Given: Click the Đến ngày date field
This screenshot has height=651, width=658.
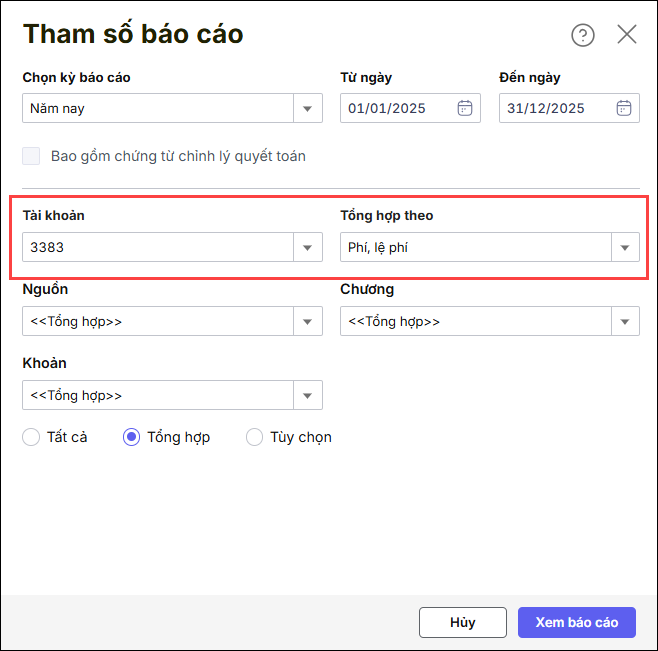Looking at the screenshot, I should 555,108.
